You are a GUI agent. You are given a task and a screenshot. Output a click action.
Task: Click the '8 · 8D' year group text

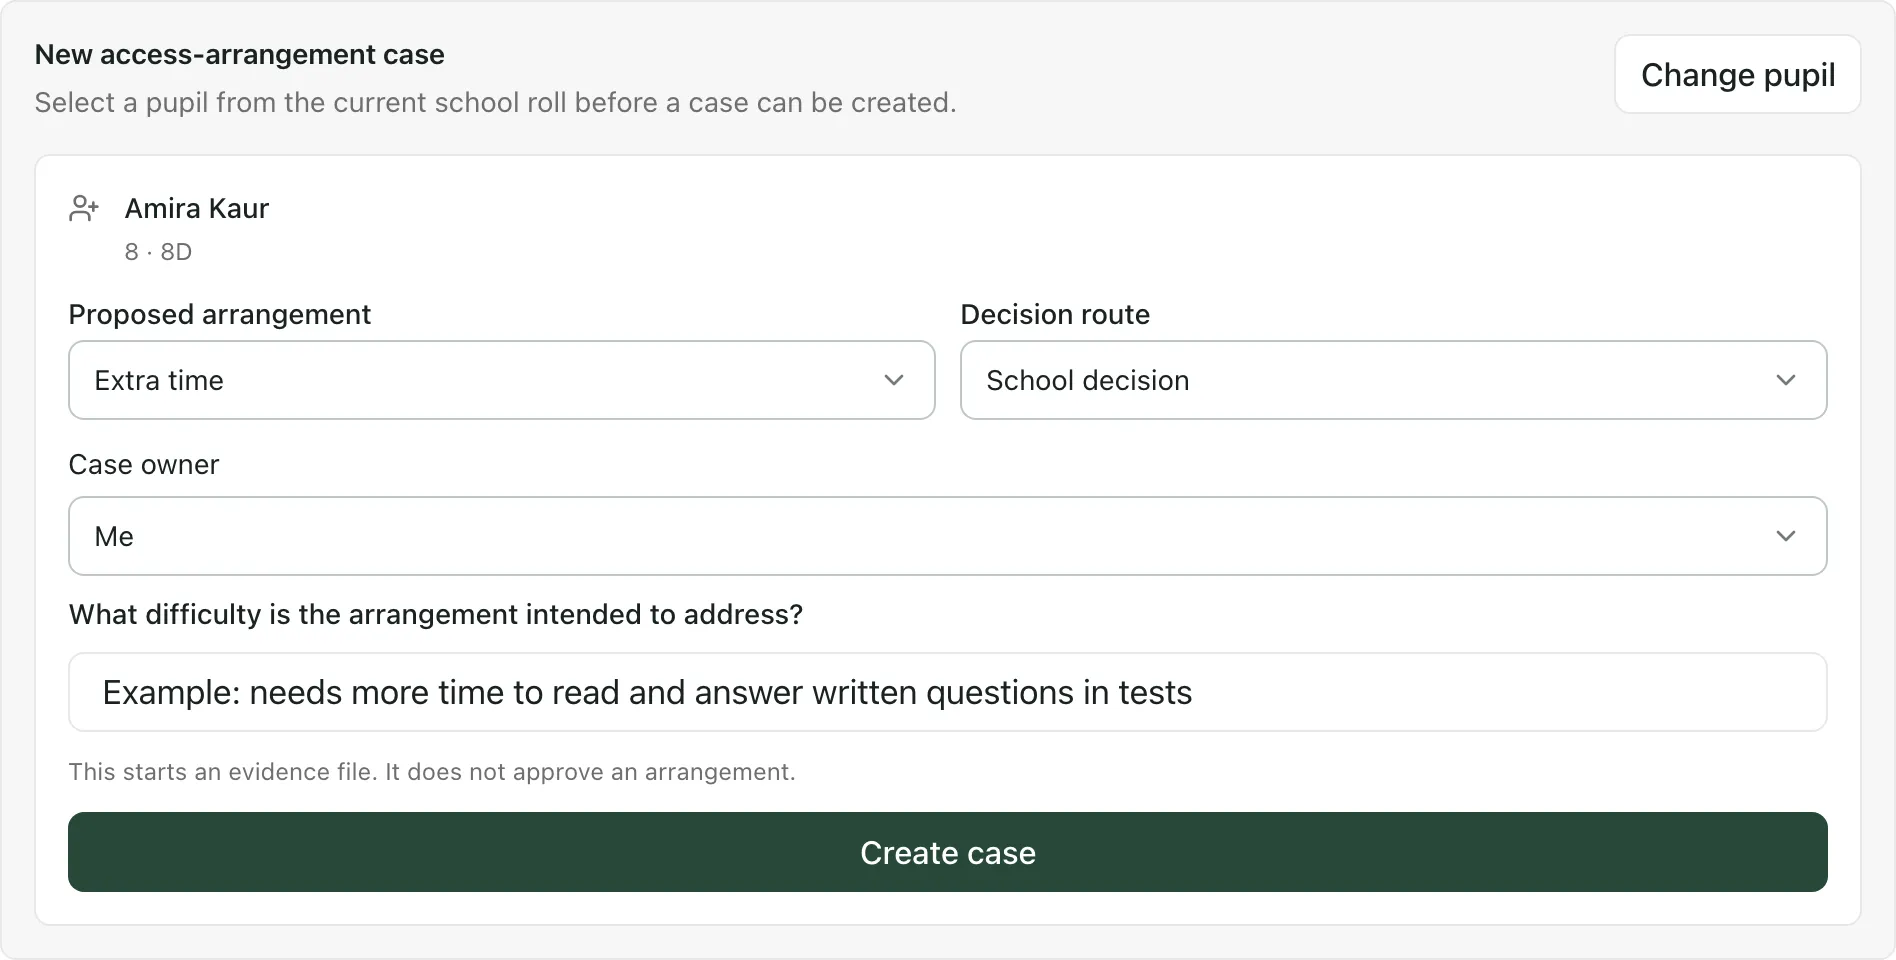(x=158, y=252)
